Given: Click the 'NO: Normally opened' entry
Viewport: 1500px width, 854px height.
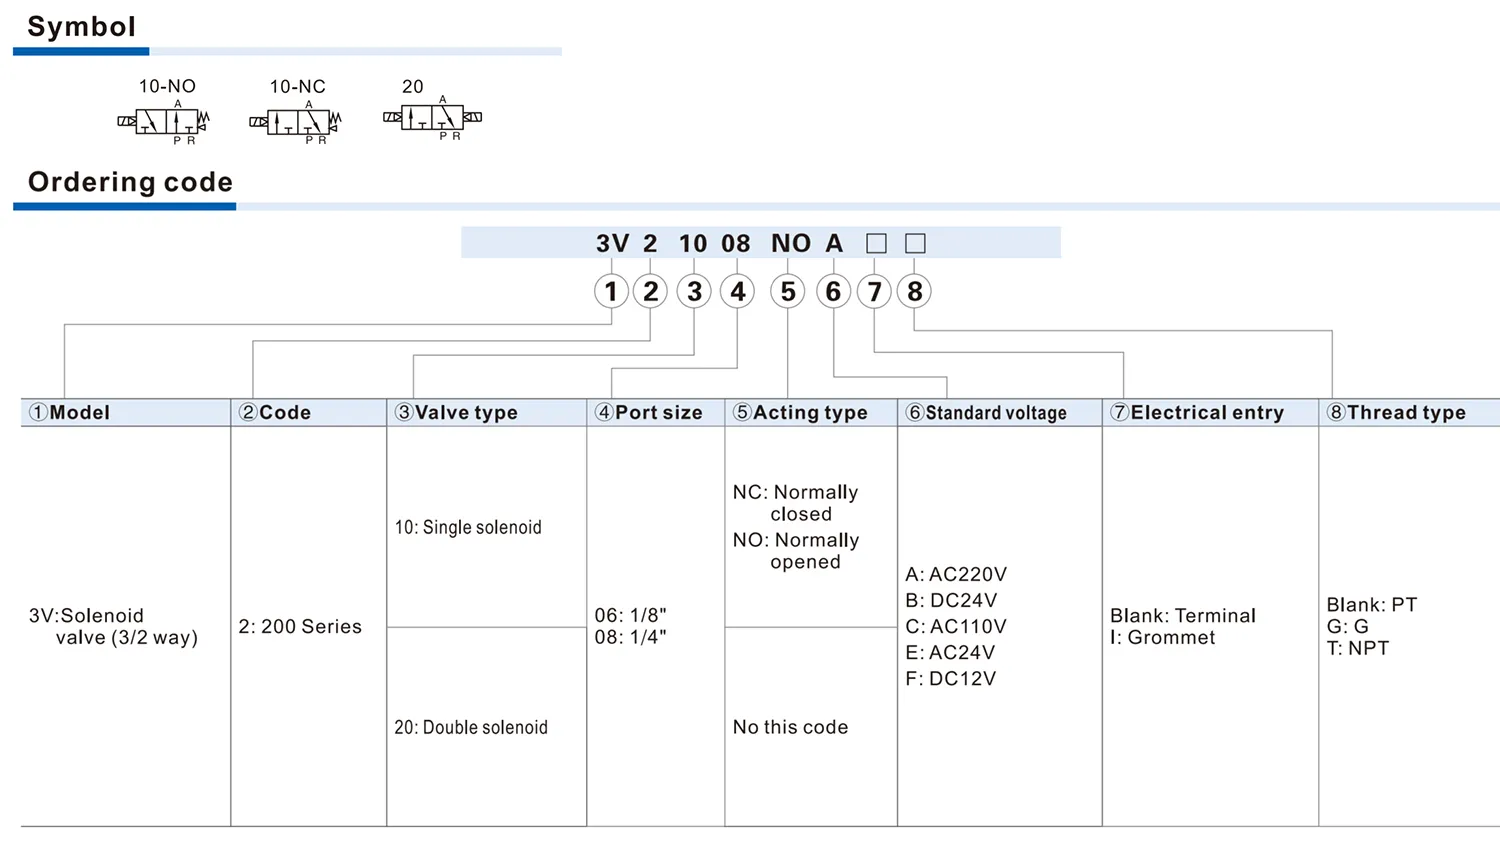Looking at the screenshot, I should pyautogui.click(x=796, y=551).
